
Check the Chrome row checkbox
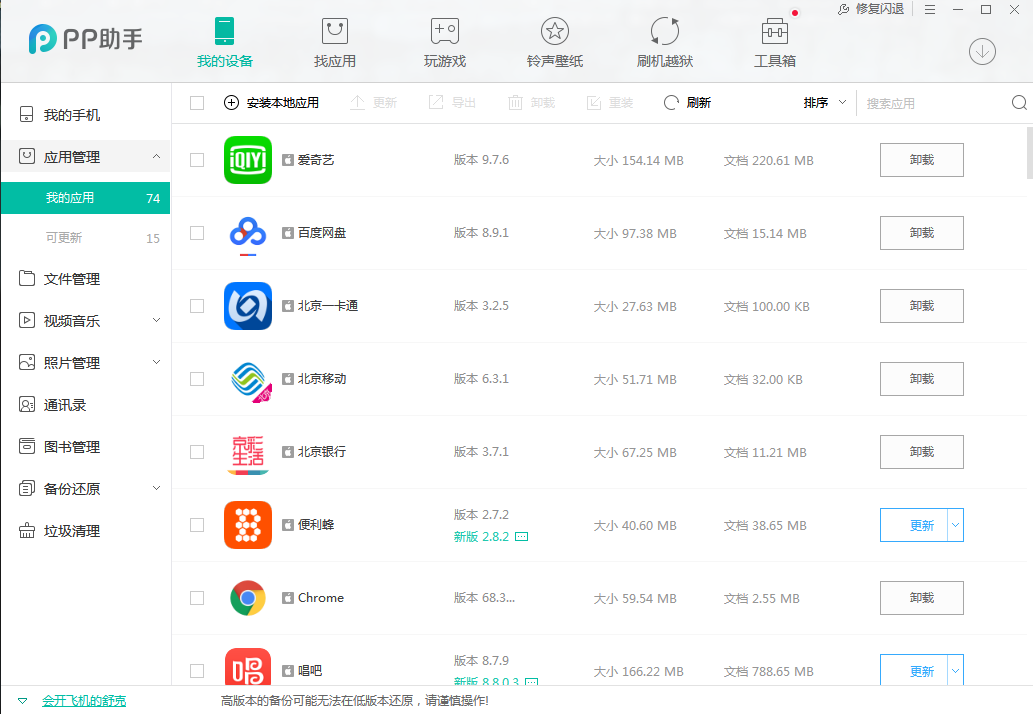tap(196, 598)
